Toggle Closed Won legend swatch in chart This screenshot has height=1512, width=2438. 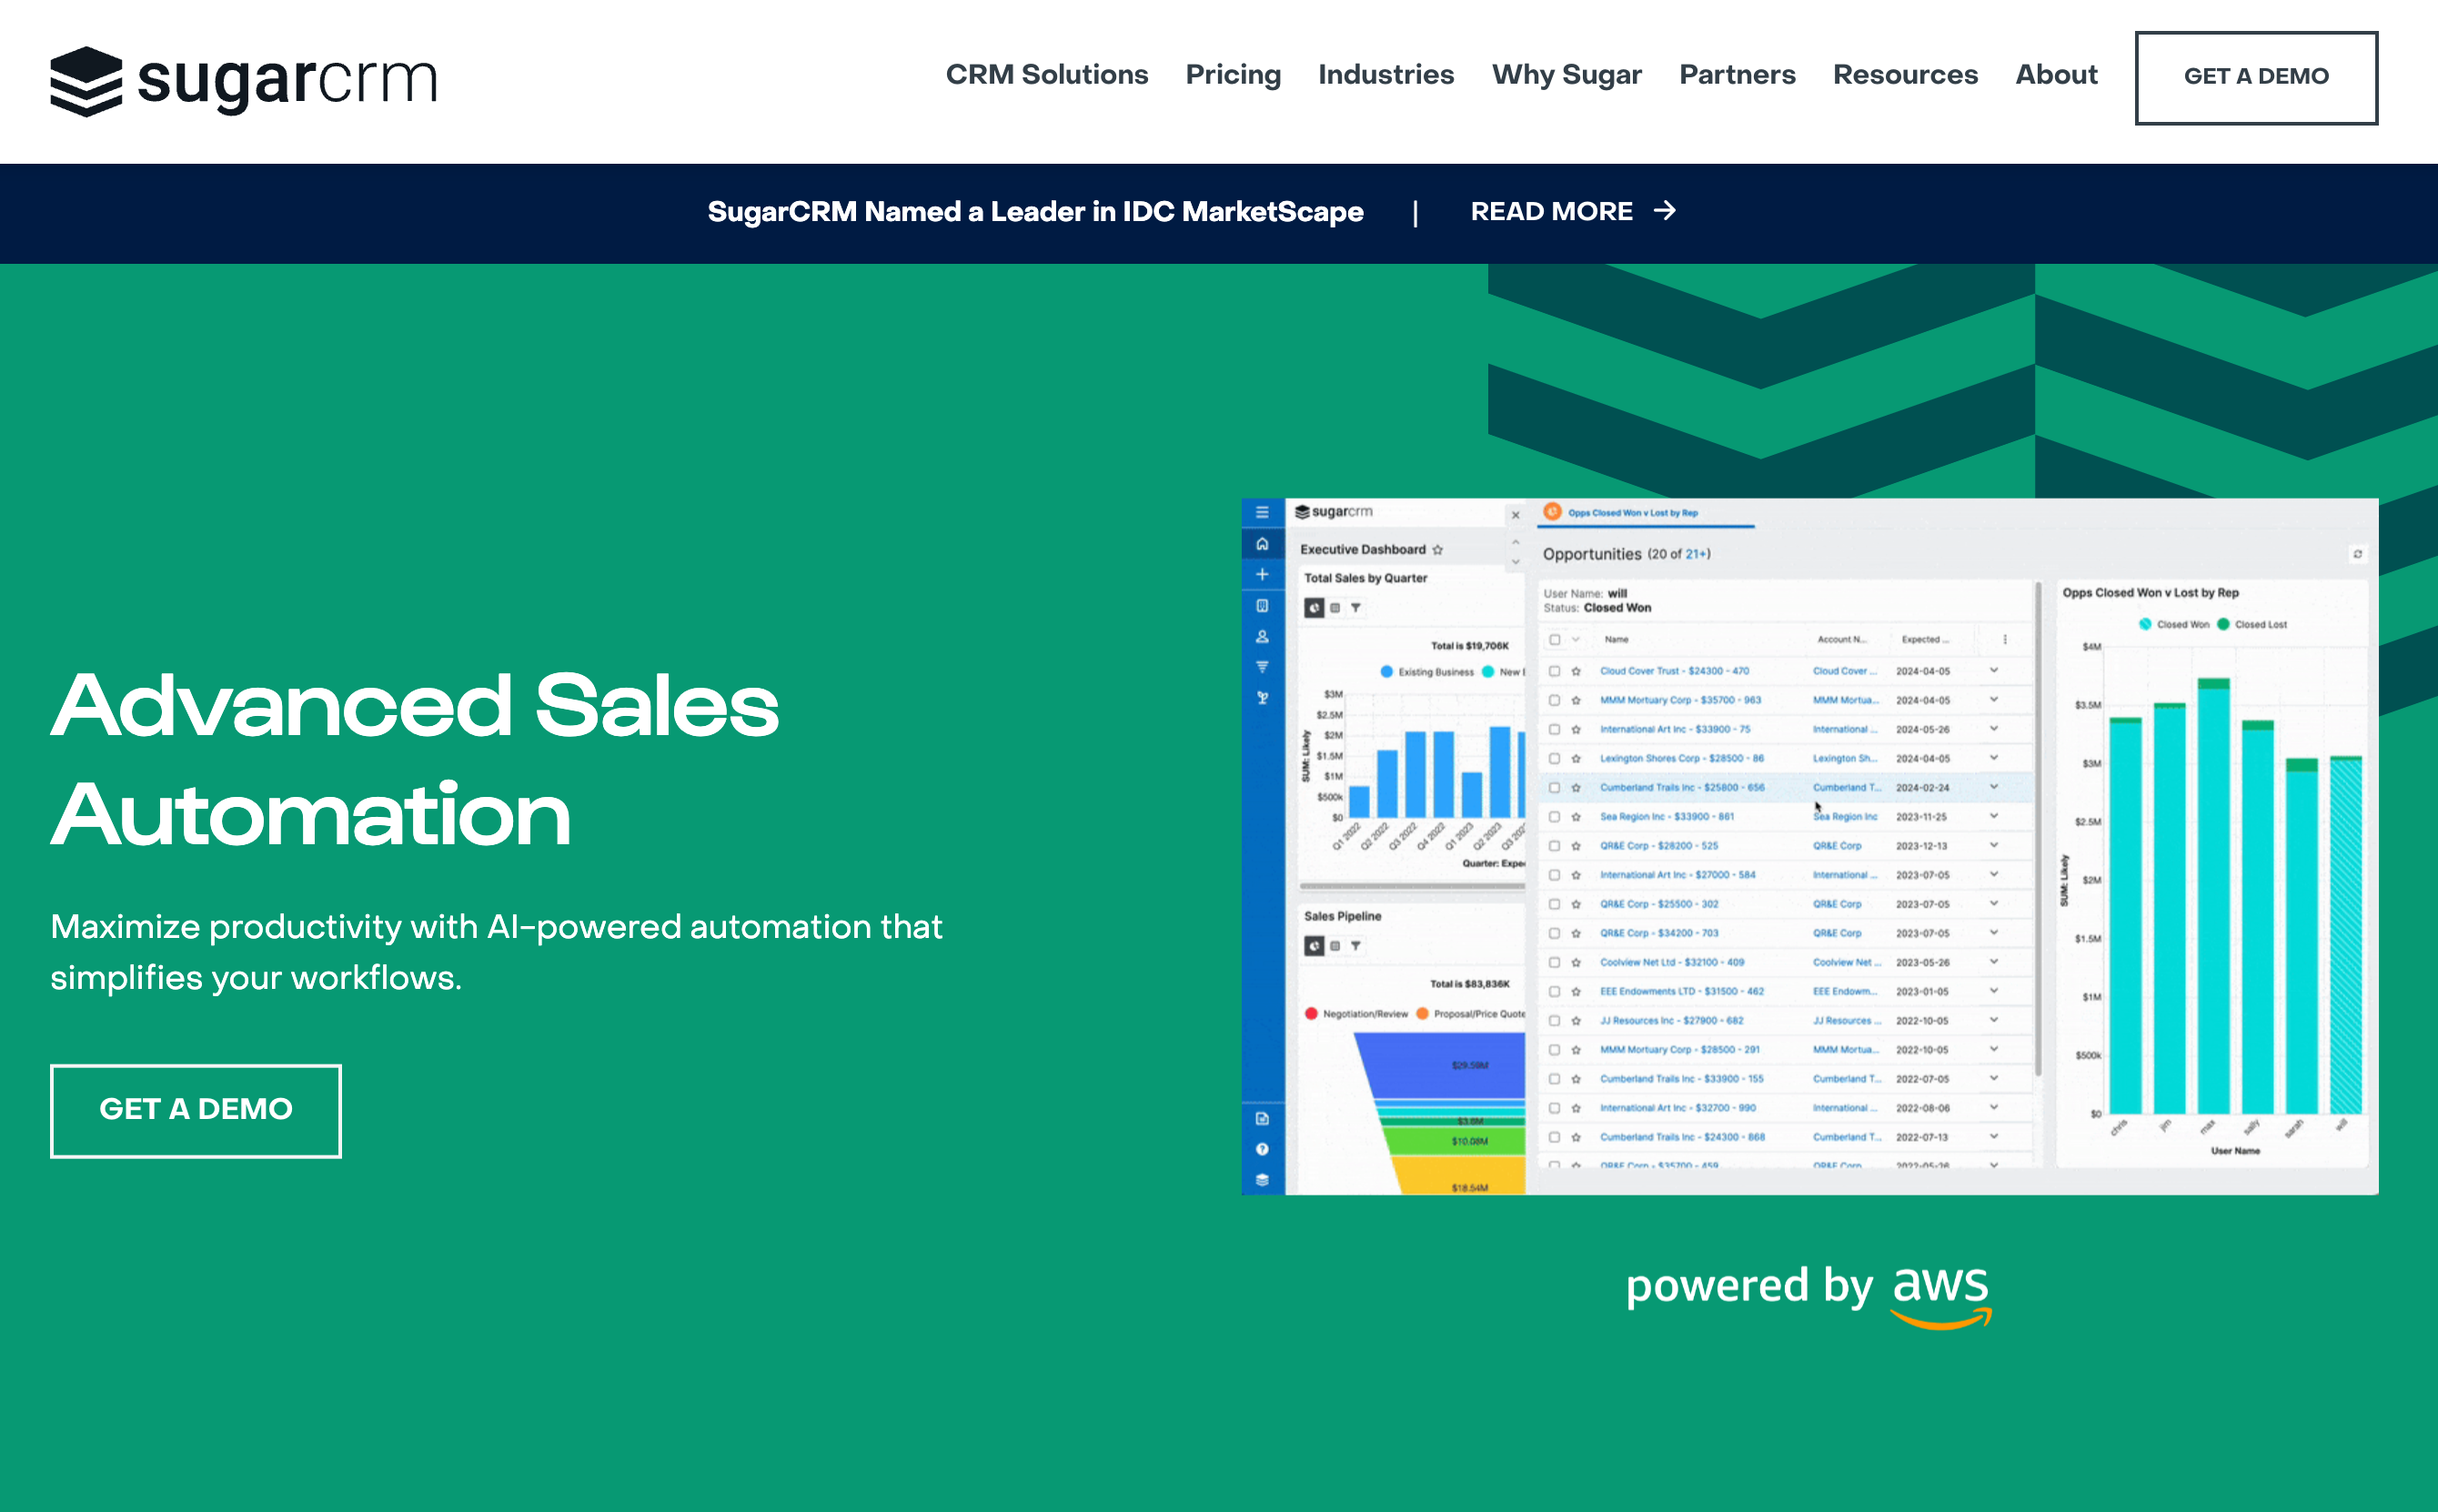pyautogui.click(x=2145, y=624)
